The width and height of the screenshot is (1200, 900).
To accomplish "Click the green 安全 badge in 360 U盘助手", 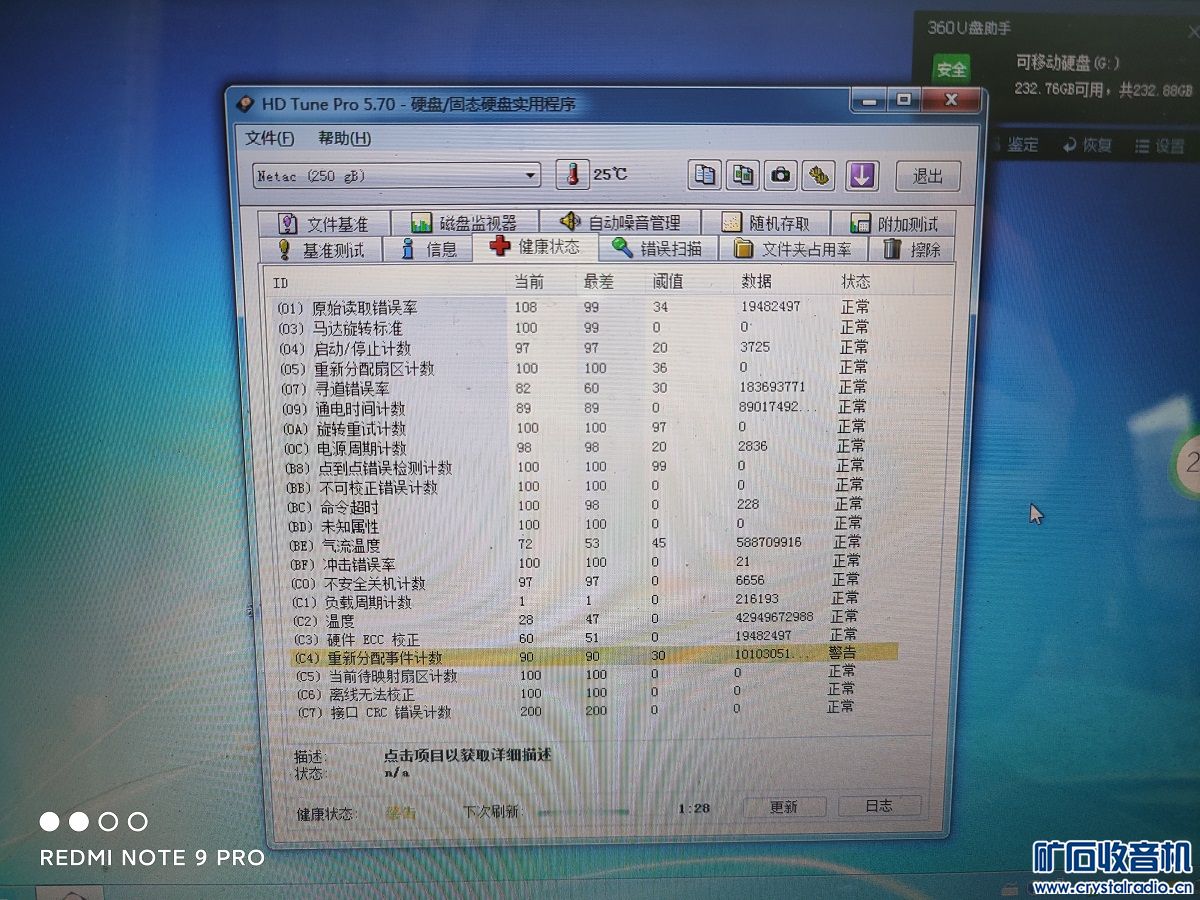I will point(952,68).
